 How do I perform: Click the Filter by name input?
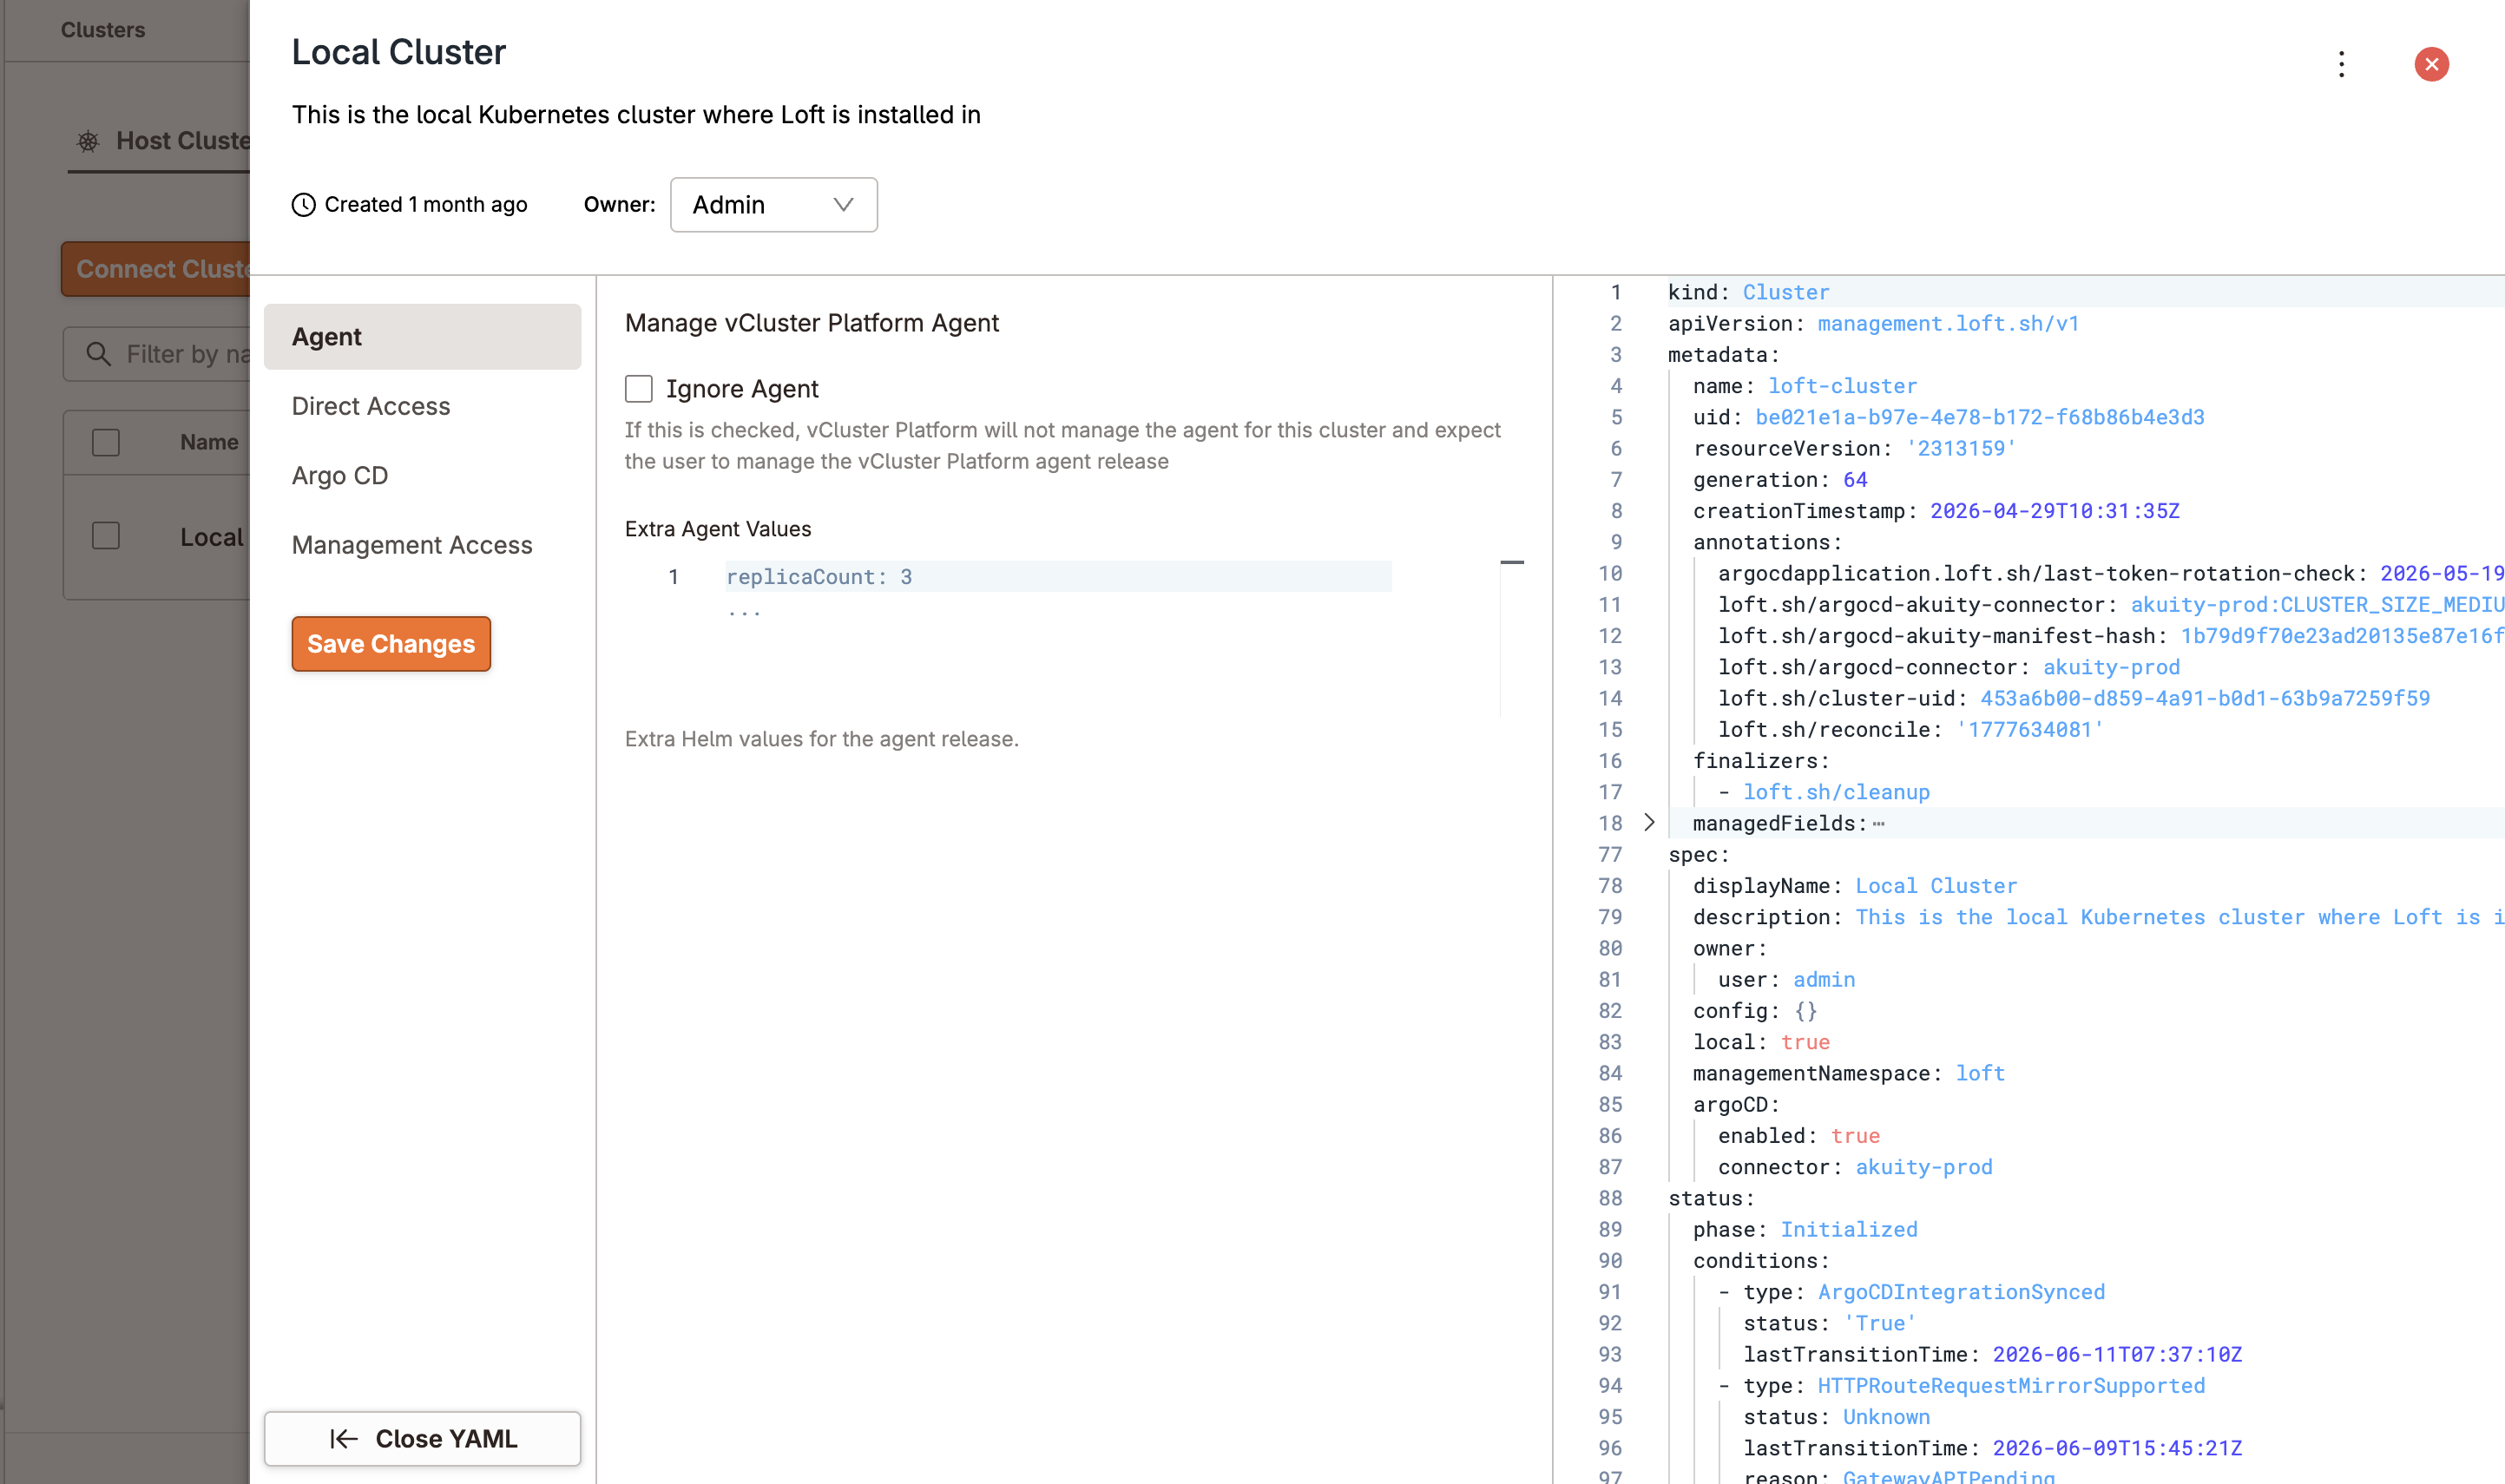158,354
